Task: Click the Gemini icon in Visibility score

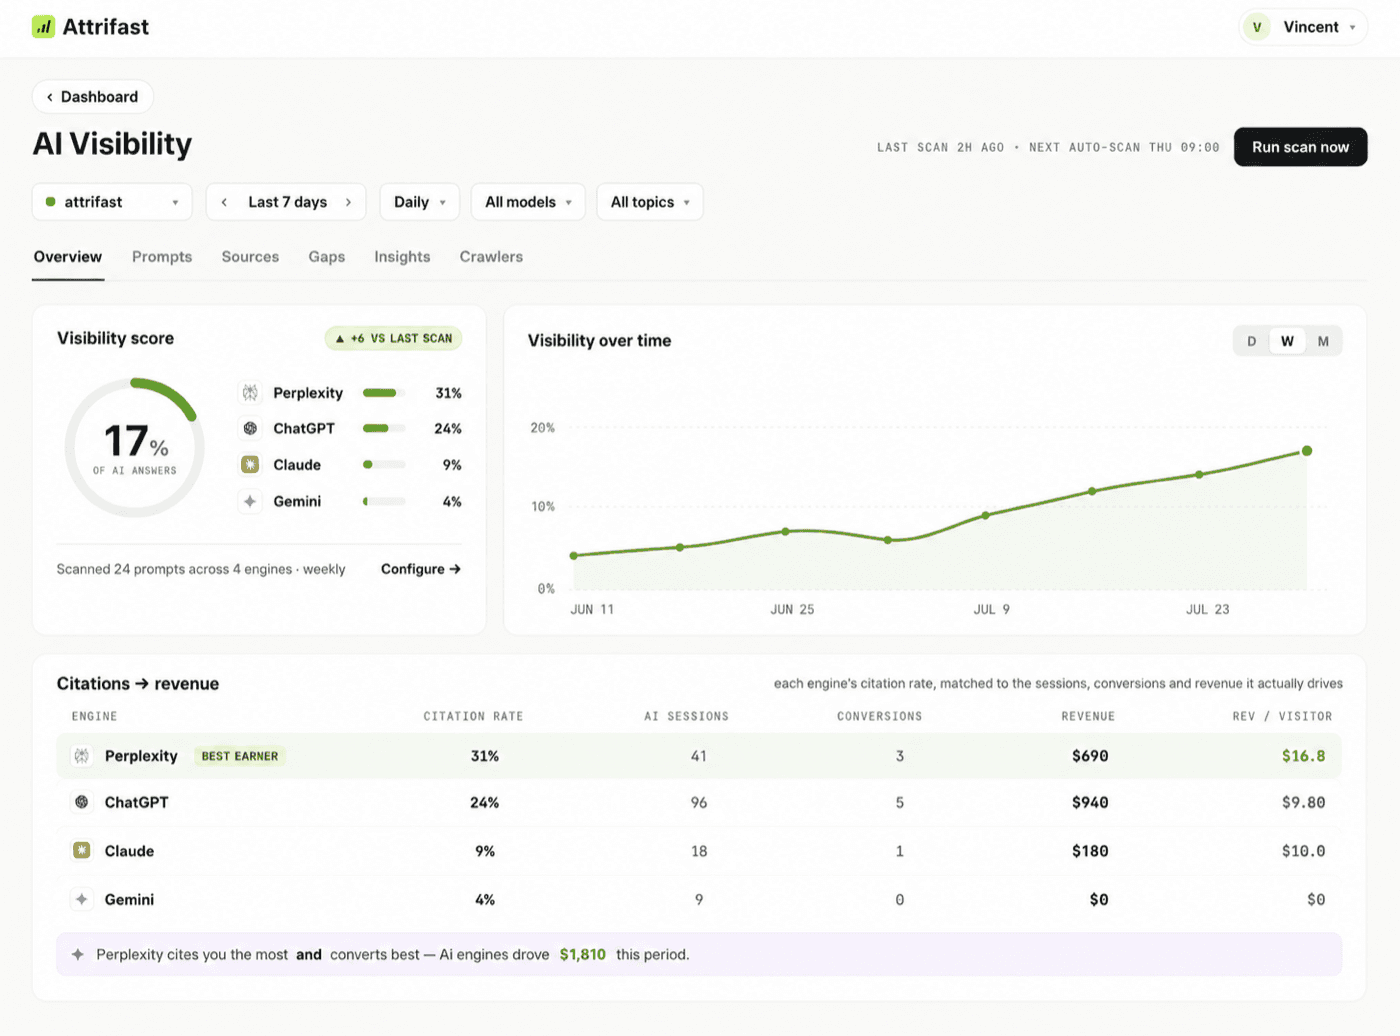Action: pyautogui.click(x=250, y=501)
